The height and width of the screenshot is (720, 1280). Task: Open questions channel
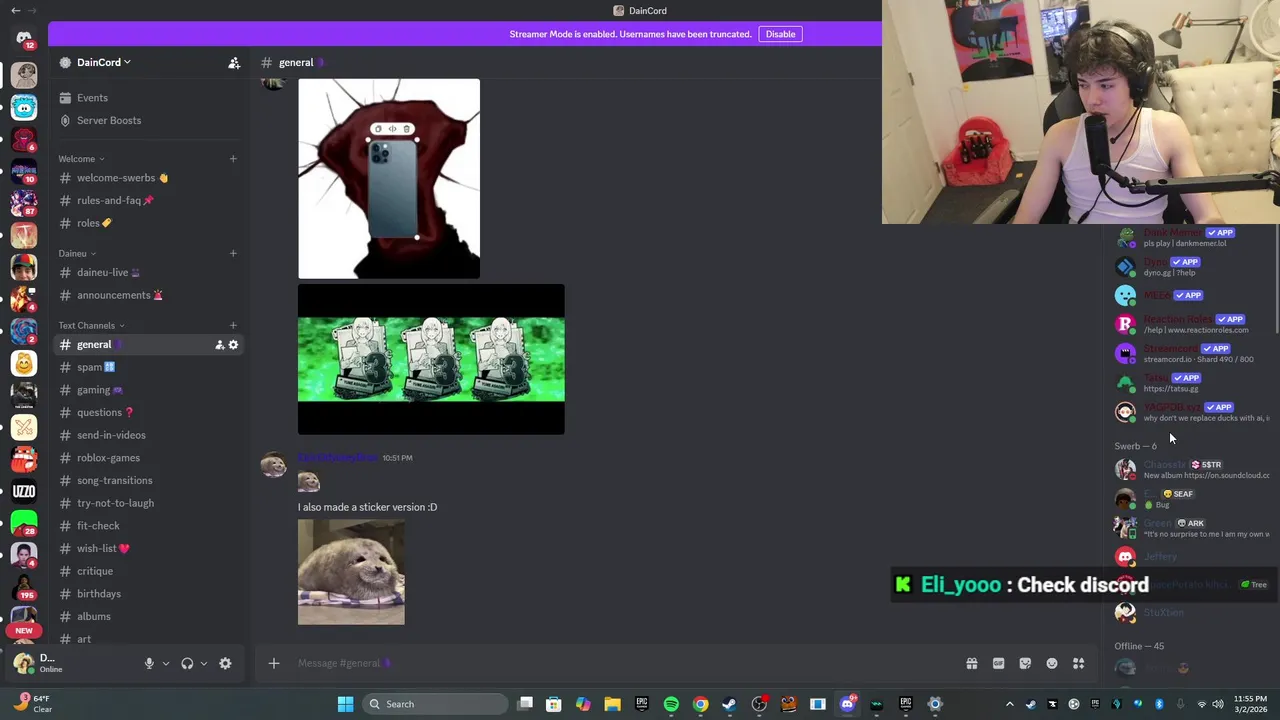pyautogui.click(x=99, y=413)
